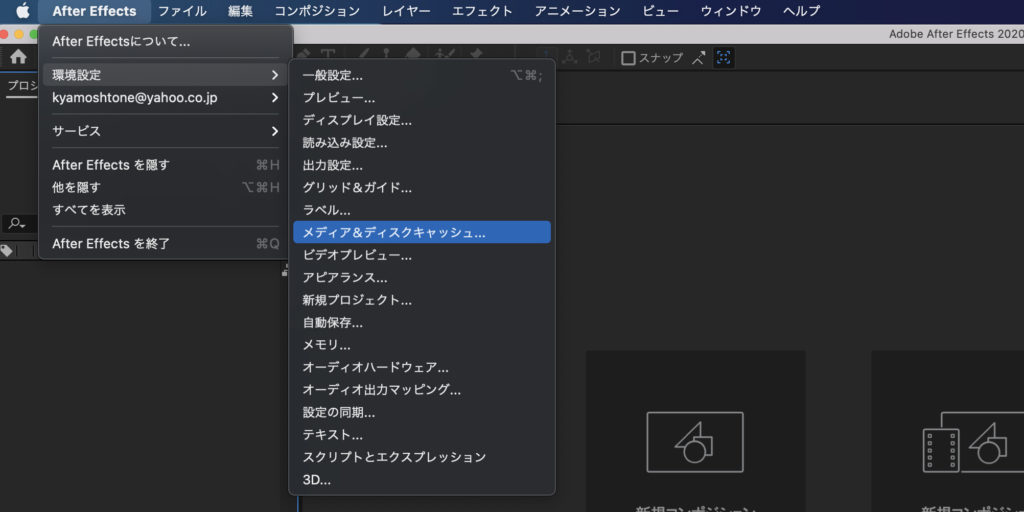Expand the サービス submenu
The height and width of the screenshot is (512, 1024).
click(x=165, y=131)
